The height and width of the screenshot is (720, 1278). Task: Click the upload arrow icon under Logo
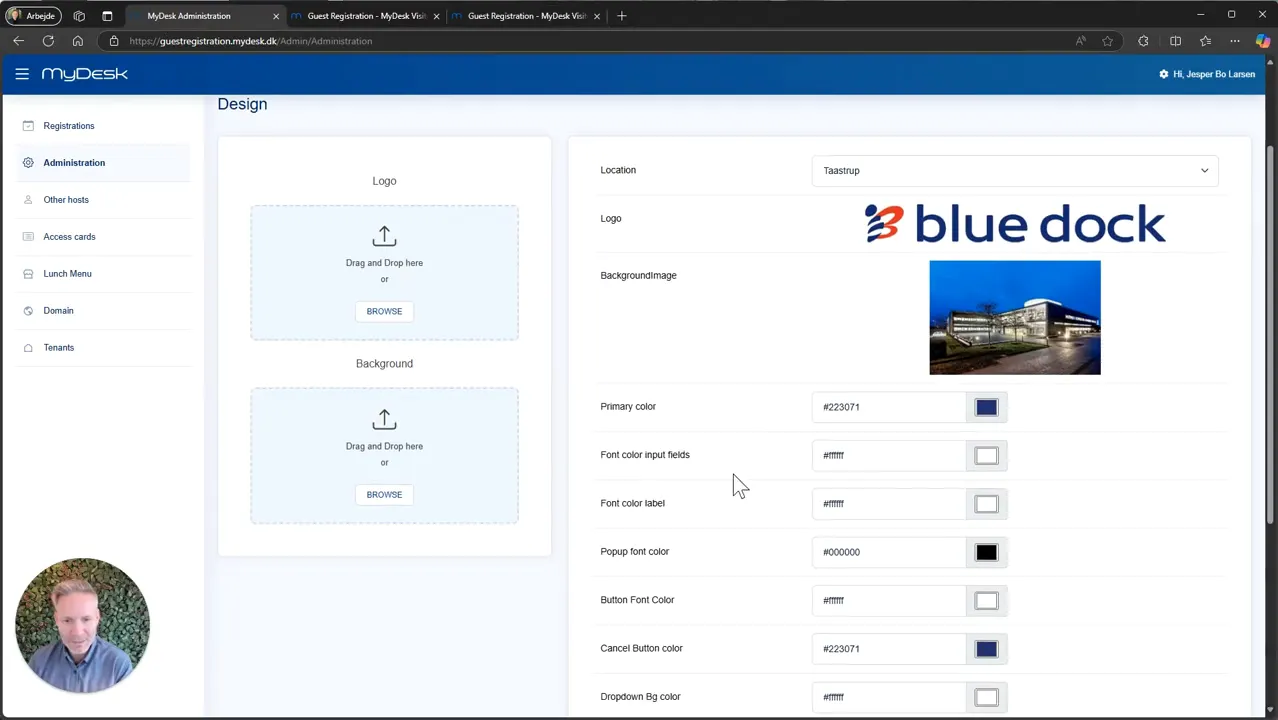coord(384,236)
